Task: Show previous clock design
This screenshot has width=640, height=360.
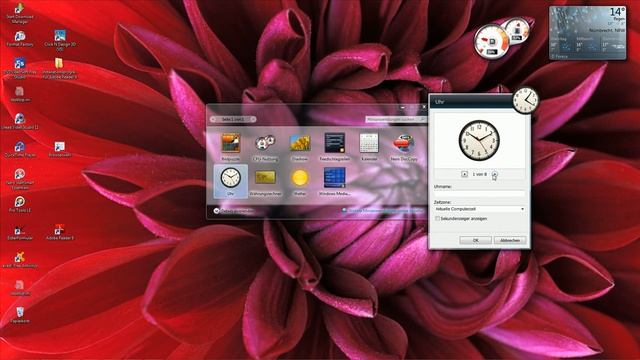Action: click(x=464, y=174)
